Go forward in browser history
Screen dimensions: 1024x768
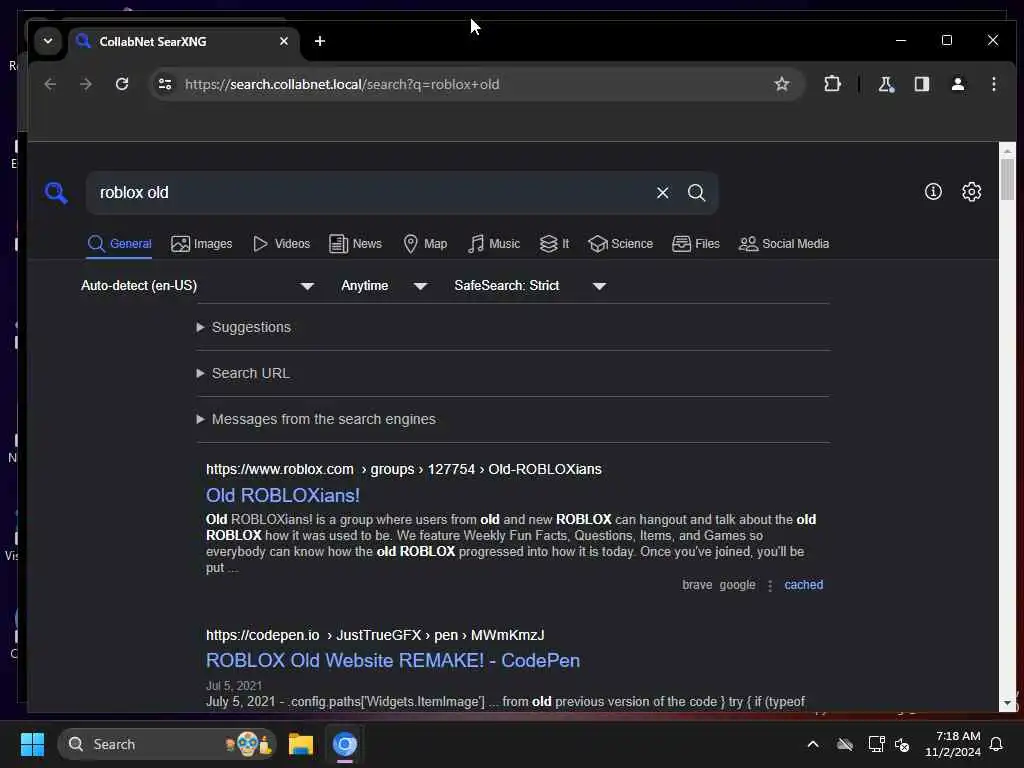(86, 84)
